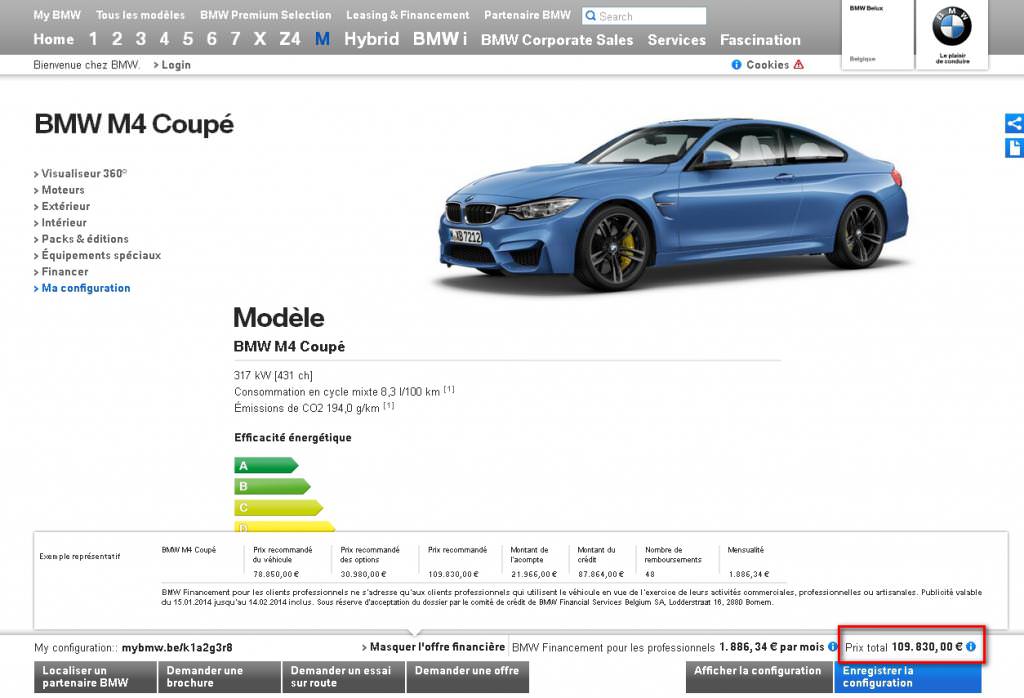The height and width of the screenshot is (698, 1024).
Task: Click the document icon below share
Action: (1014, 148)
